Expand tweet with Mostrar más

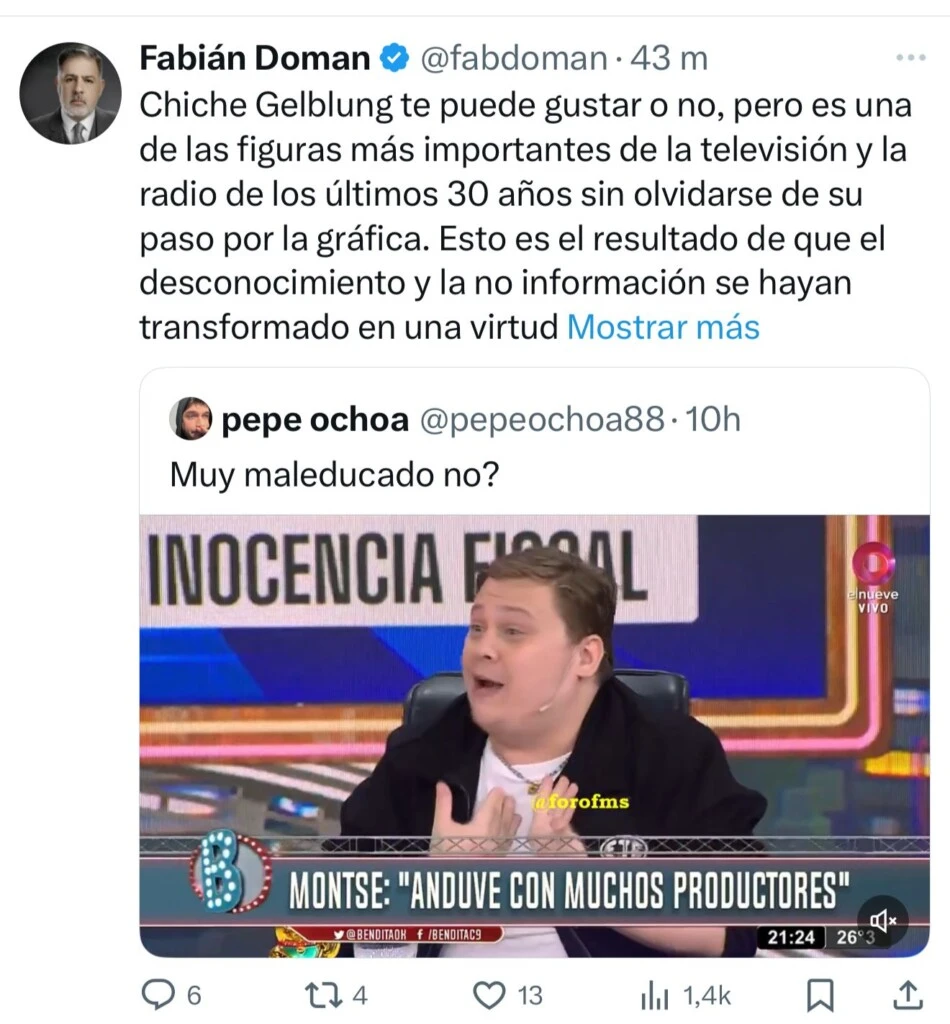663,327
